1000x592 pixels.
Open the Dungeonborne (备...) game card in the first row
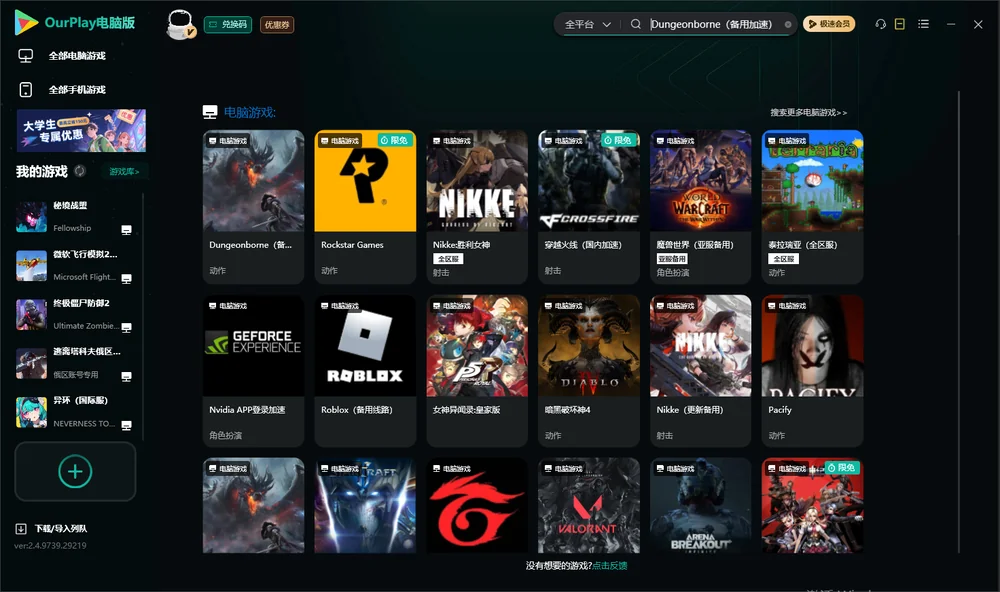coord(253,207)
